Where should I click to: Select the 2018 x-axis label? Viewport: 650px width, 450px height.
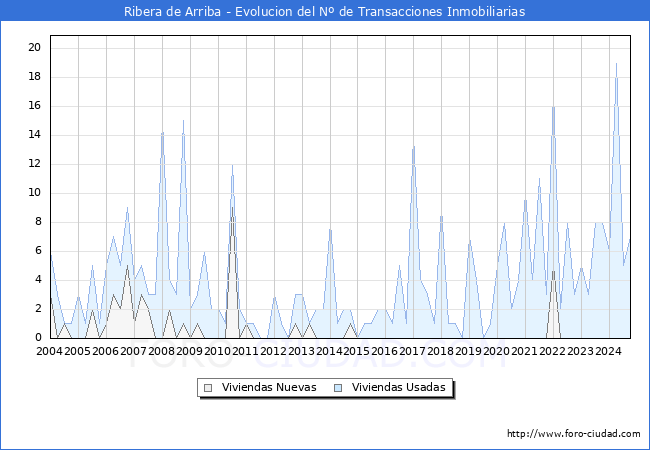click(440, 351)
